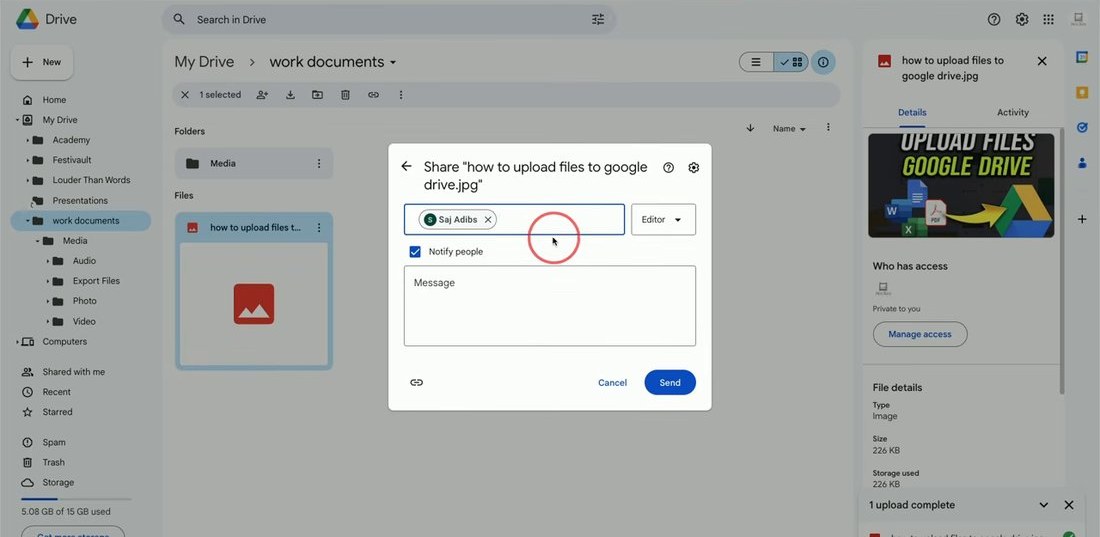Image resolution: width=1100 pixels, height=537 pixels.
Task: Switch to grid layout
Action: [791, 62]
